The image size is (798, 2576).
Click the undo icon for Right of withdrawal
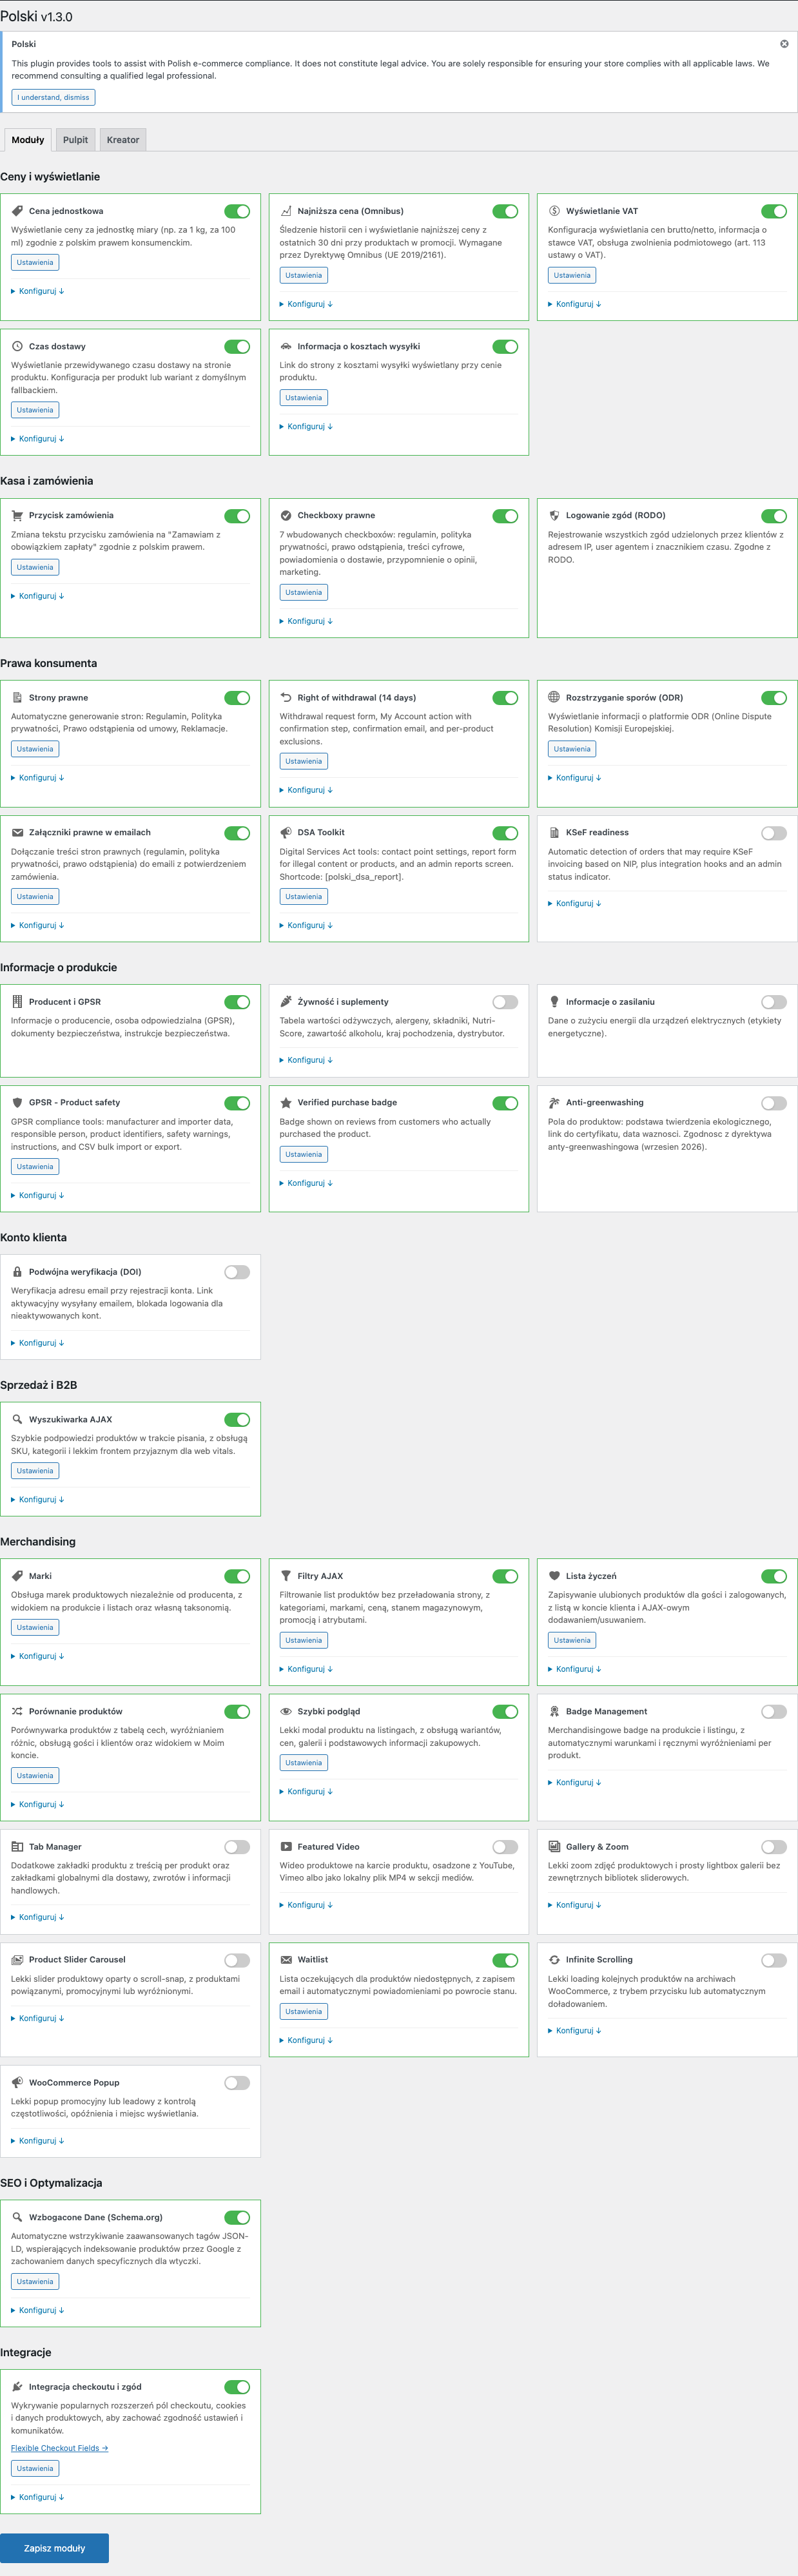click(x=286, y=698)
